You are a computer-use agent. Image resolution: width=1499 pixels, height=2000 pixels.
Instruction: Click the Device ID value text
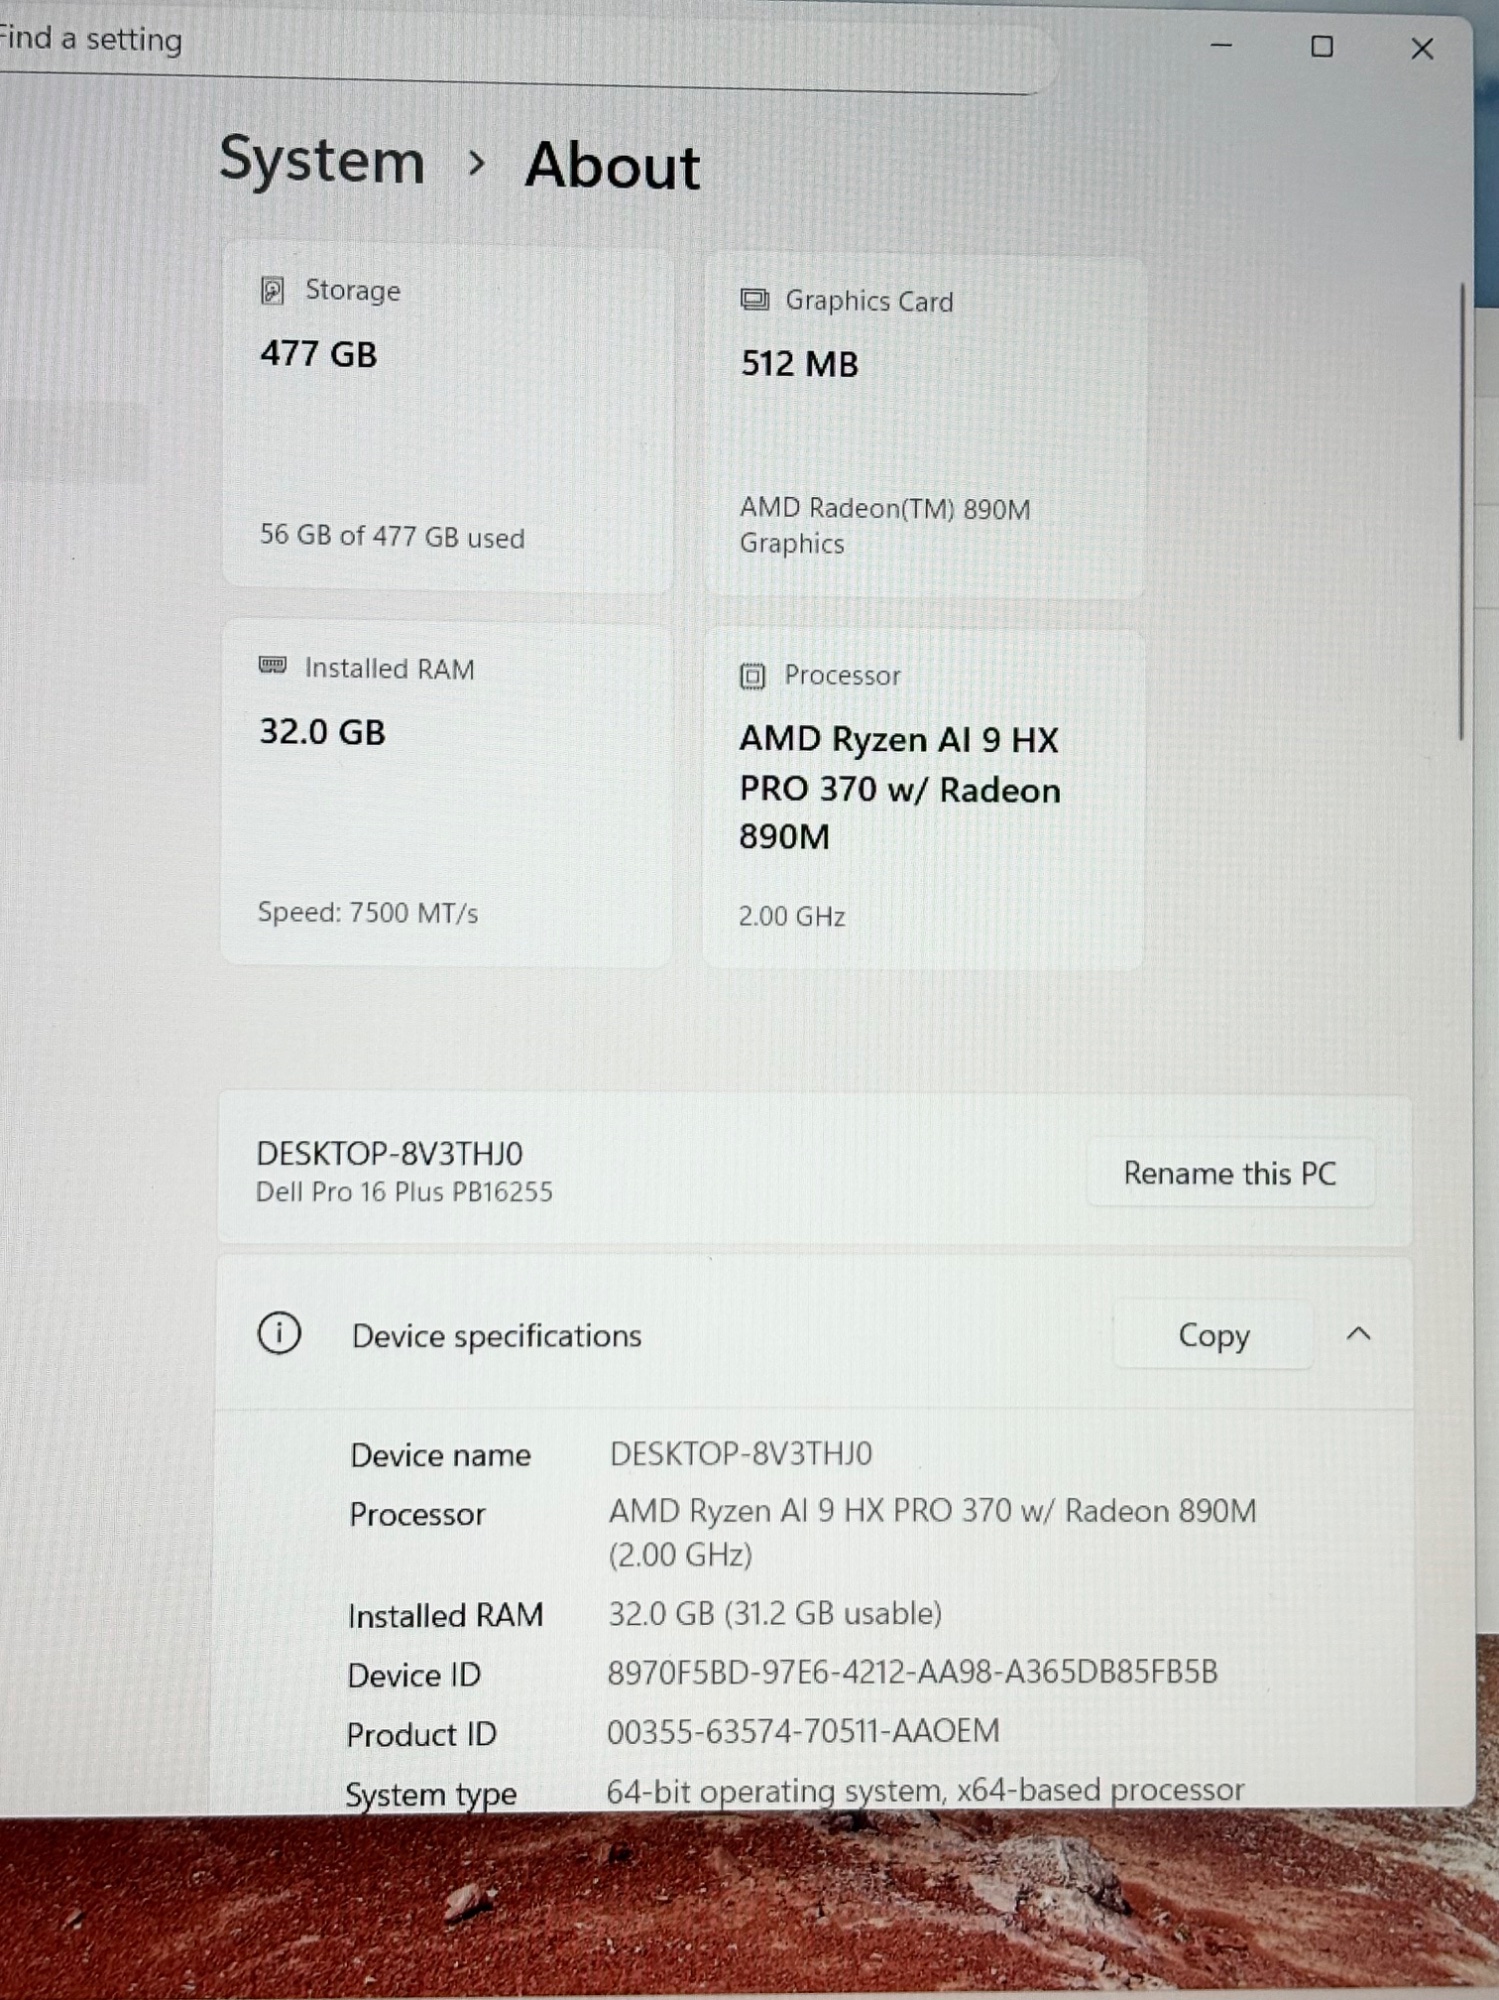pyautogui.click(x=912, y=1672)
